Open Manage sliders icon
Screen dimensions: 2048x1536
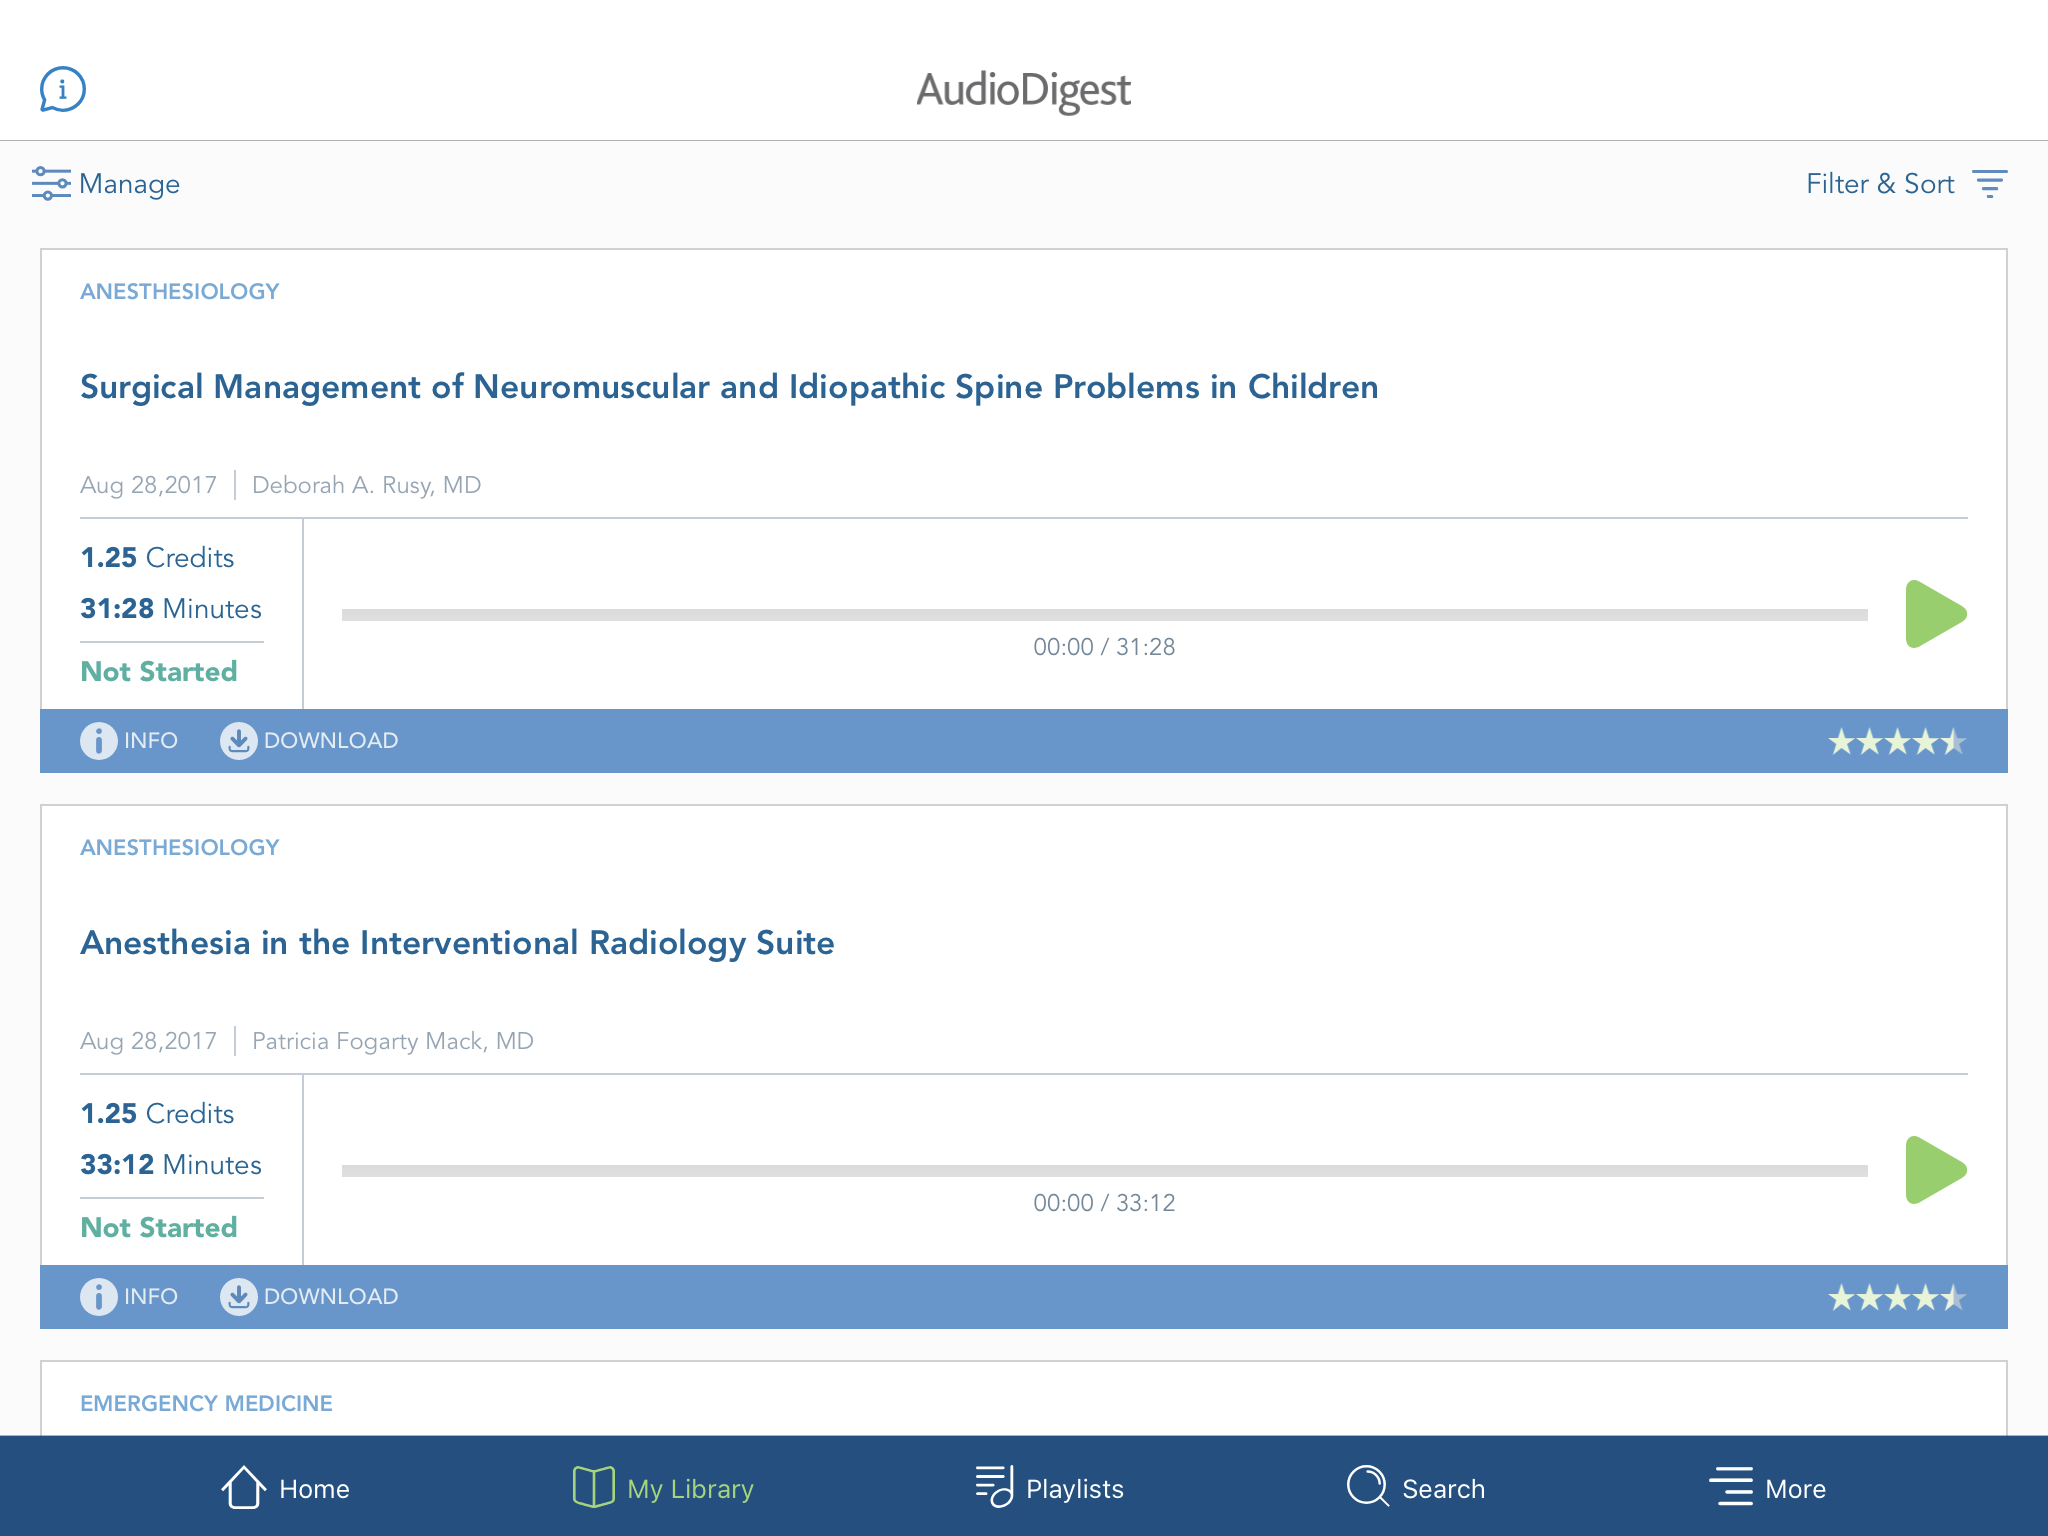coord(50,184)
